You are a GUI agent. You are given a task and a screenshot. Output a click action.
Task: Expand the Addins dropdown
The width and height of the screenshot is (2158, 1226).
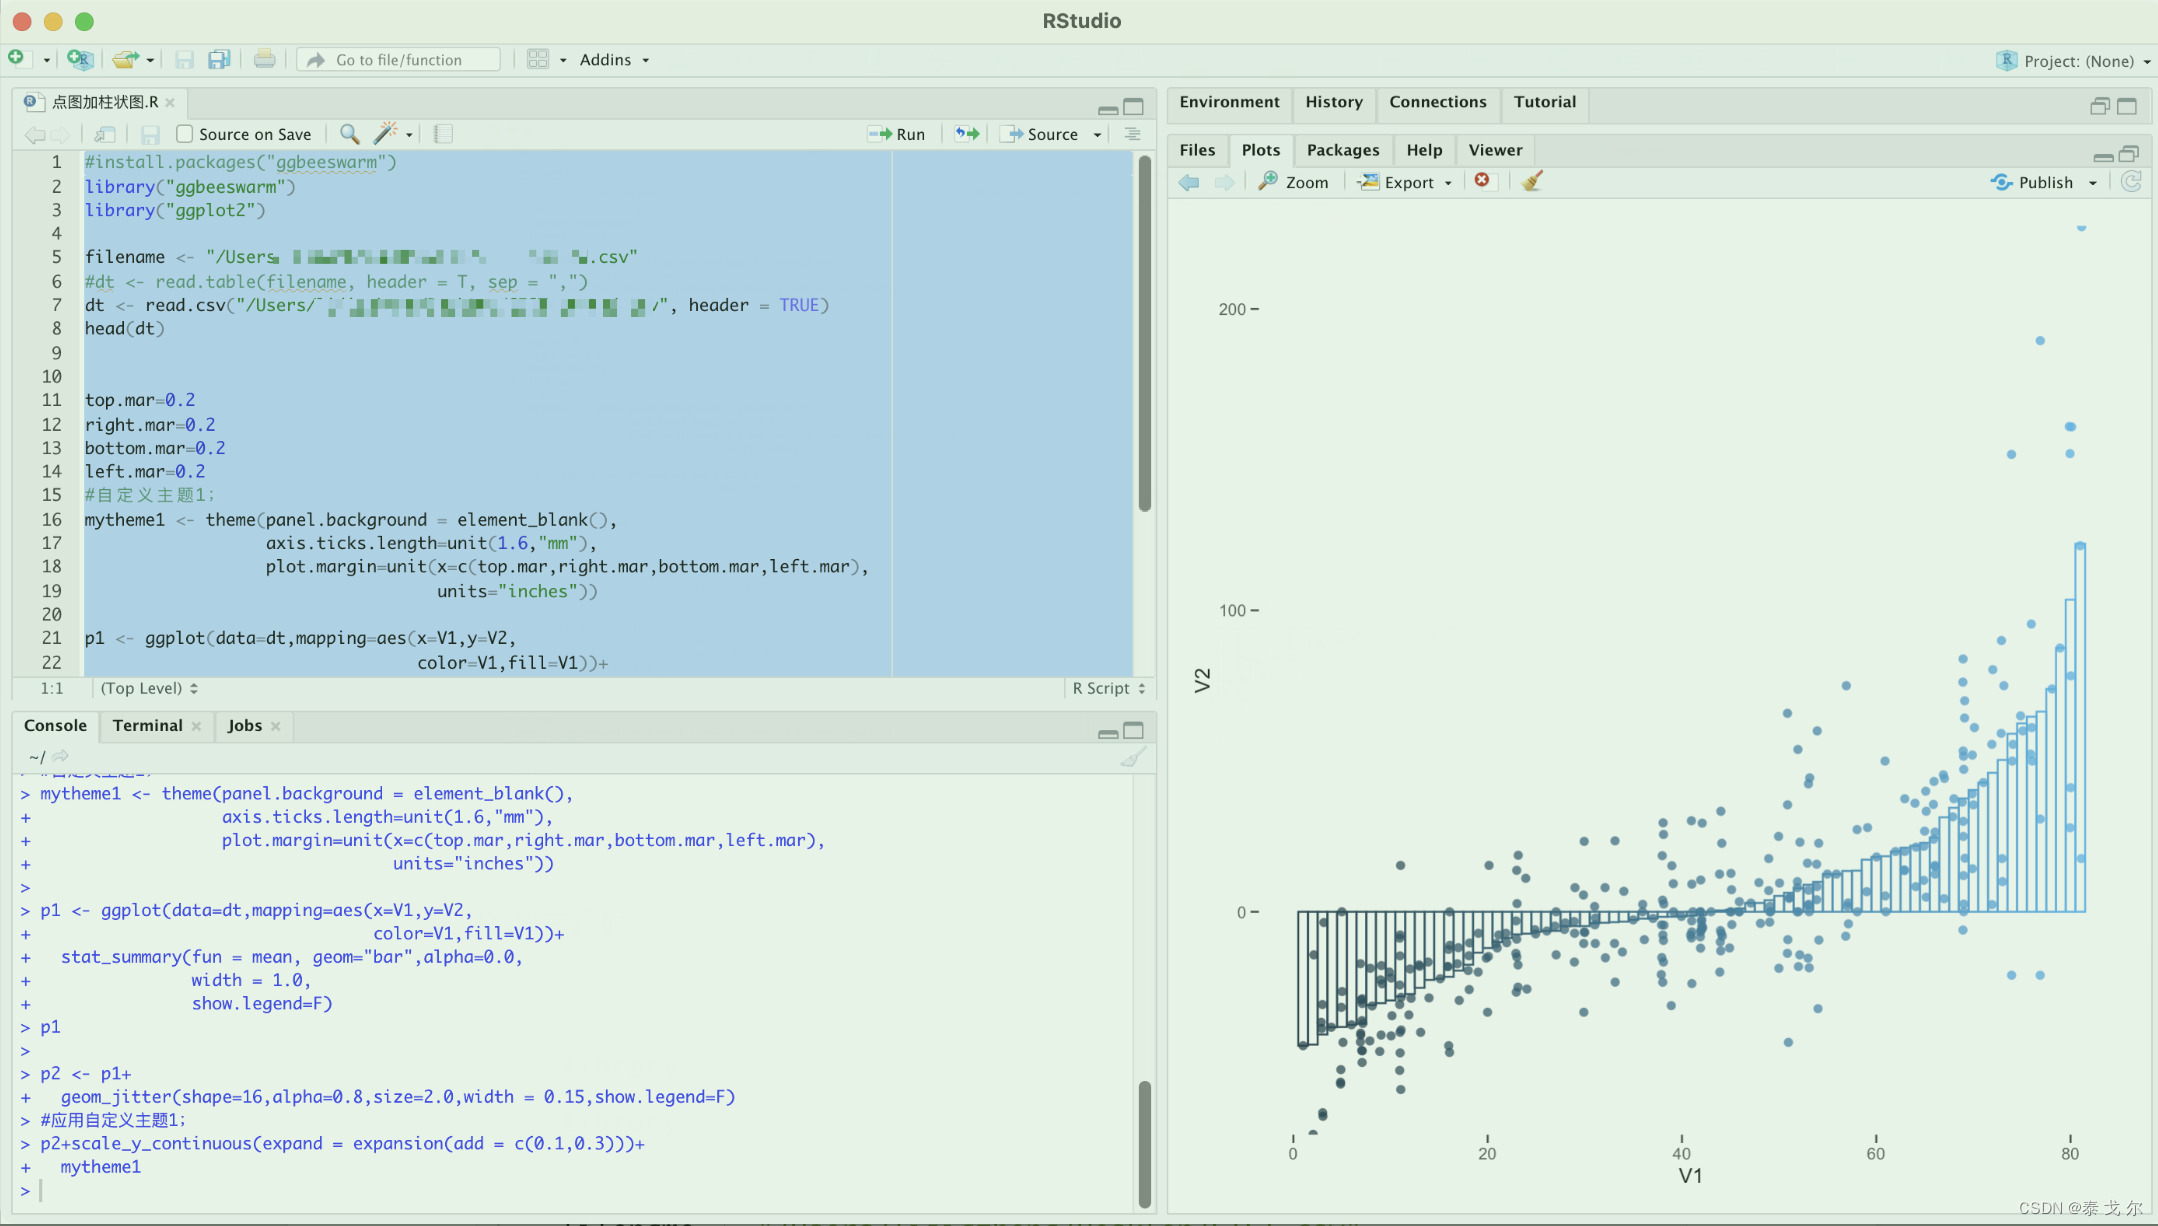614,60
